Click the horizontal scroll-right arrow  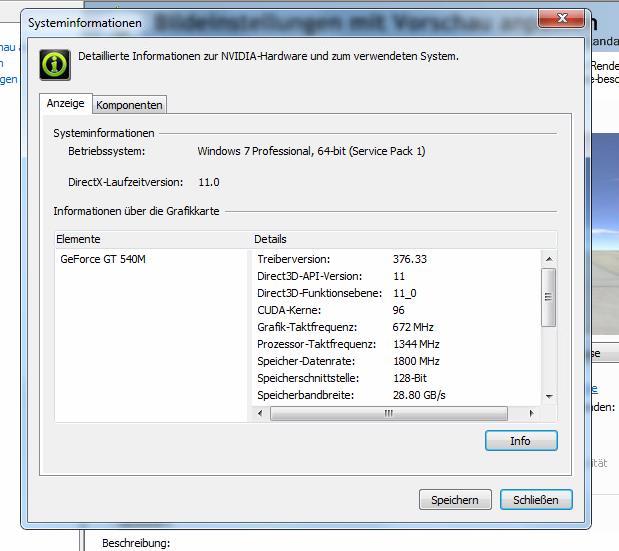[531, 413]
